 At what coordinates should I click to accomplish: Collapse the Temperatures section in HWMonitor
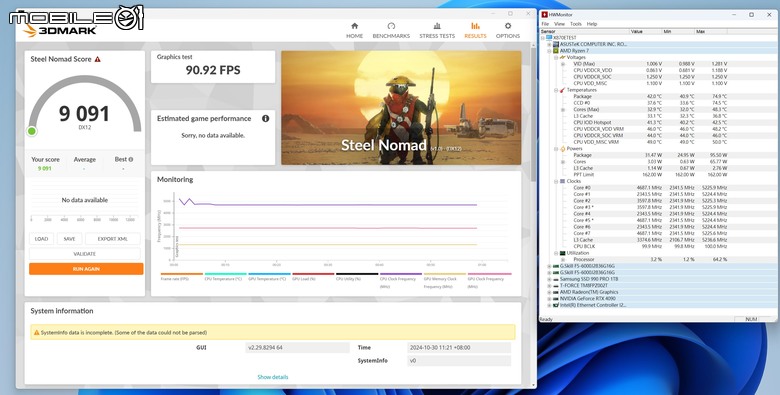click(556, 90)
